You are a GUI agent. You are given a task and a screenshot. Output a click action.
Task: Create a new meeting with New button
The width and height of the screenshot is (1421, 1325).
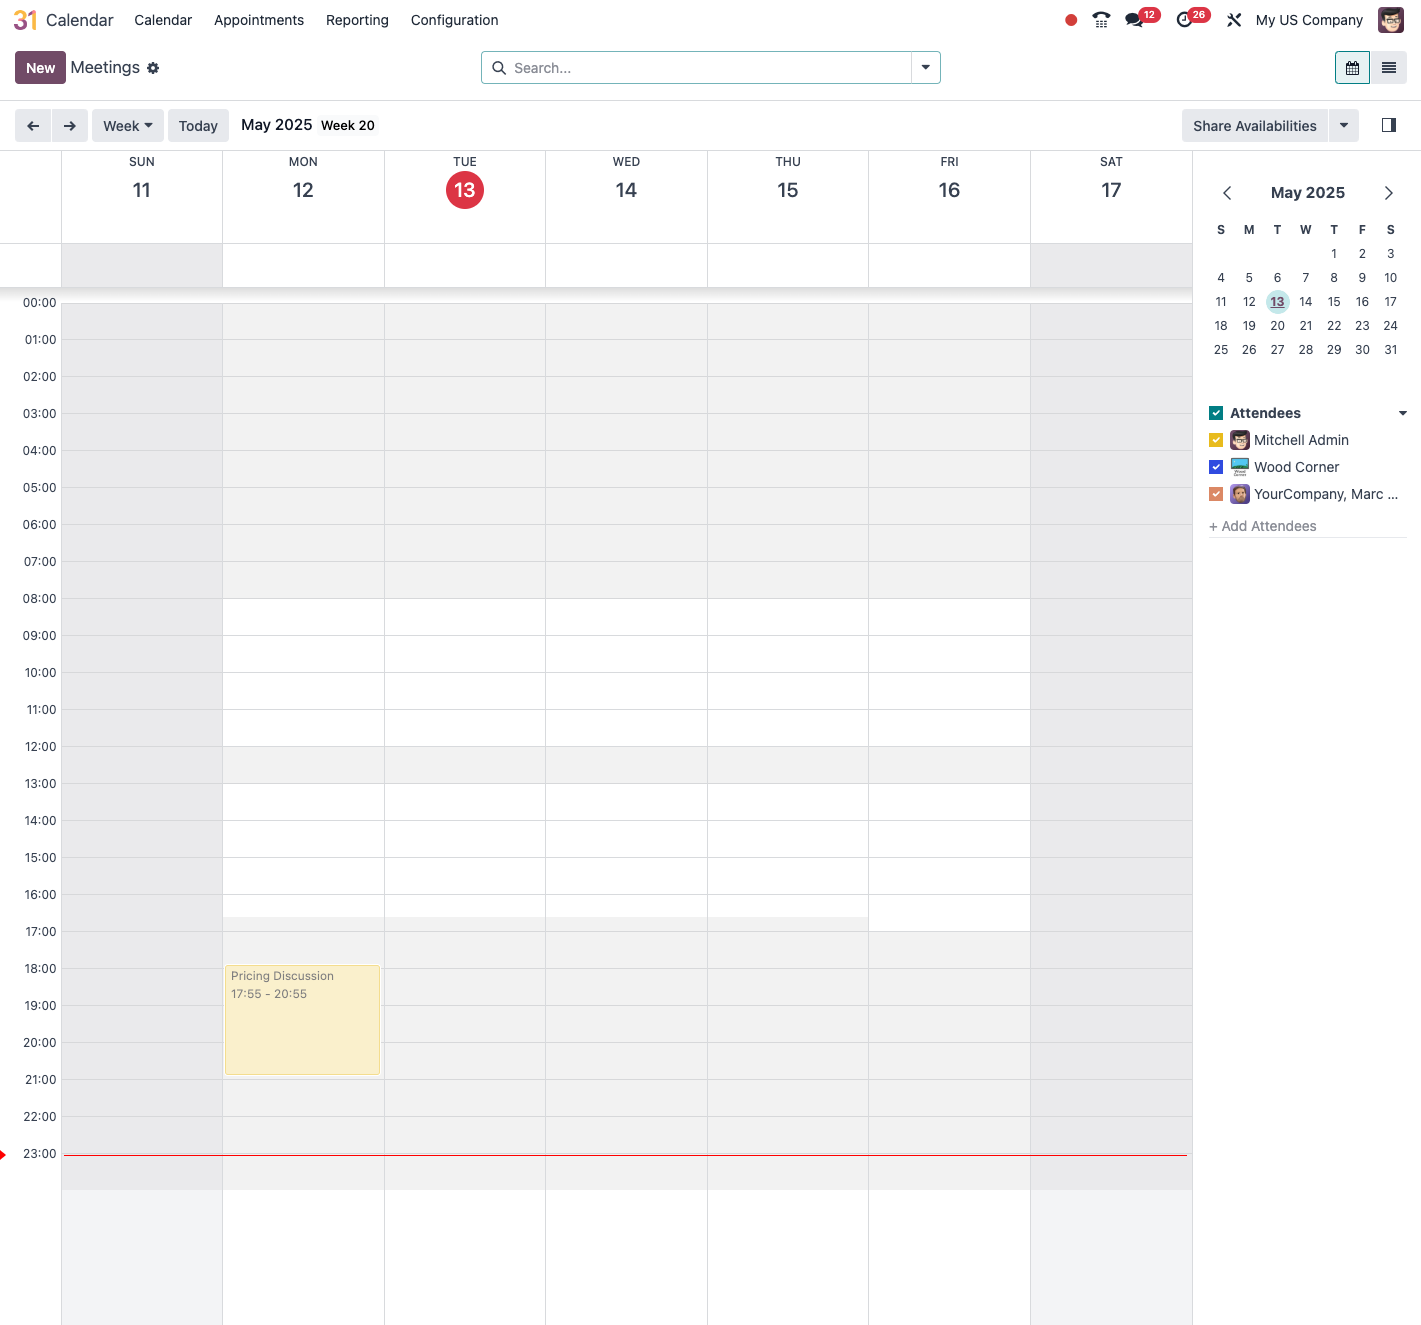click(x=40, y=68)
